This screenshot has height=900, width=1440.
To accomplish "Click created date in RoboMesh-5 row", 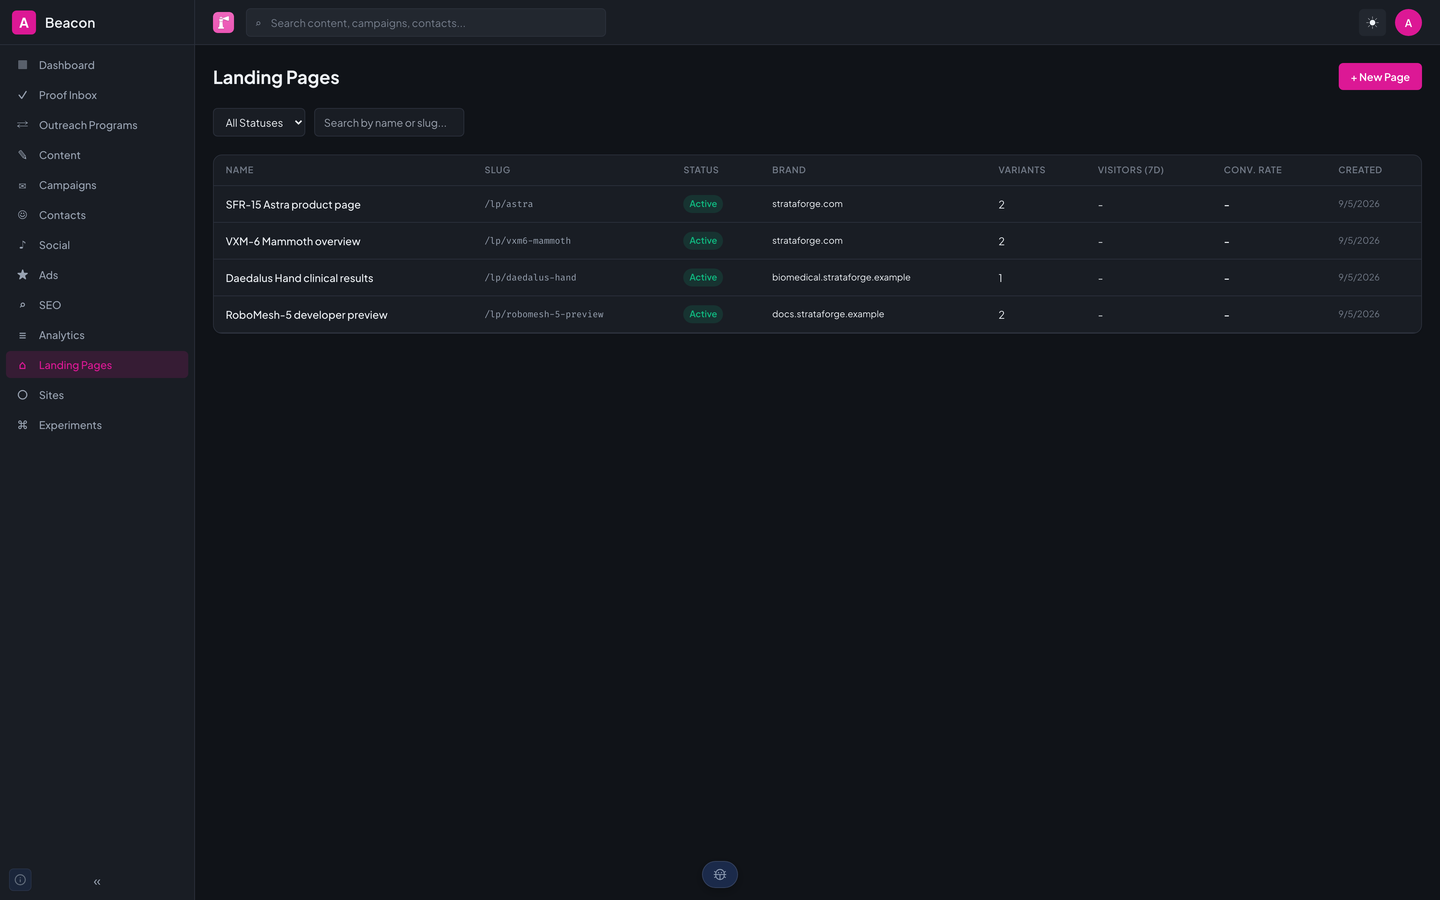I will coord(1359,314).
